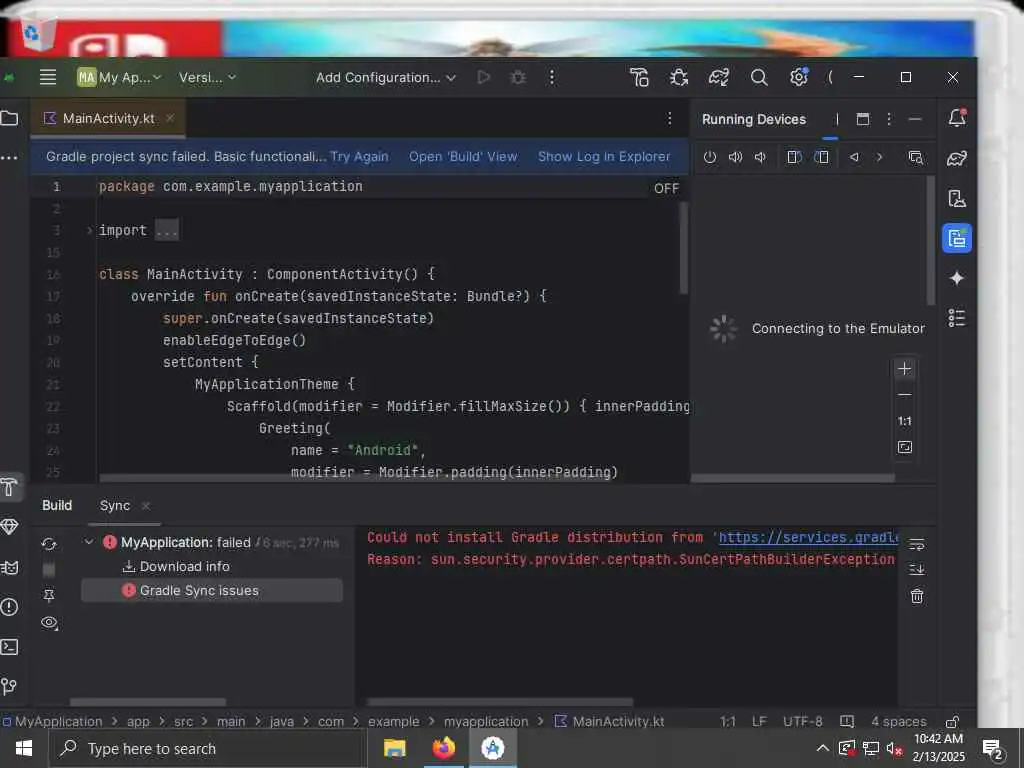
Task: Toggle the OFF inspection indicator
Action: coord(666,188)
